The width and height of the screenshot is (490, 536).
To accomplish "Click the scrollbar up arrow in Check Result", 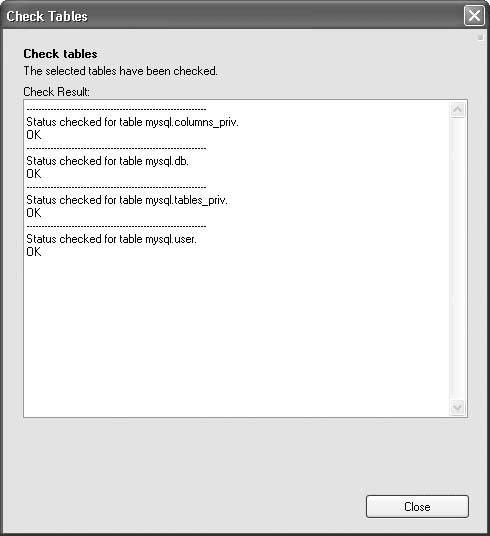I will (458, 110).
